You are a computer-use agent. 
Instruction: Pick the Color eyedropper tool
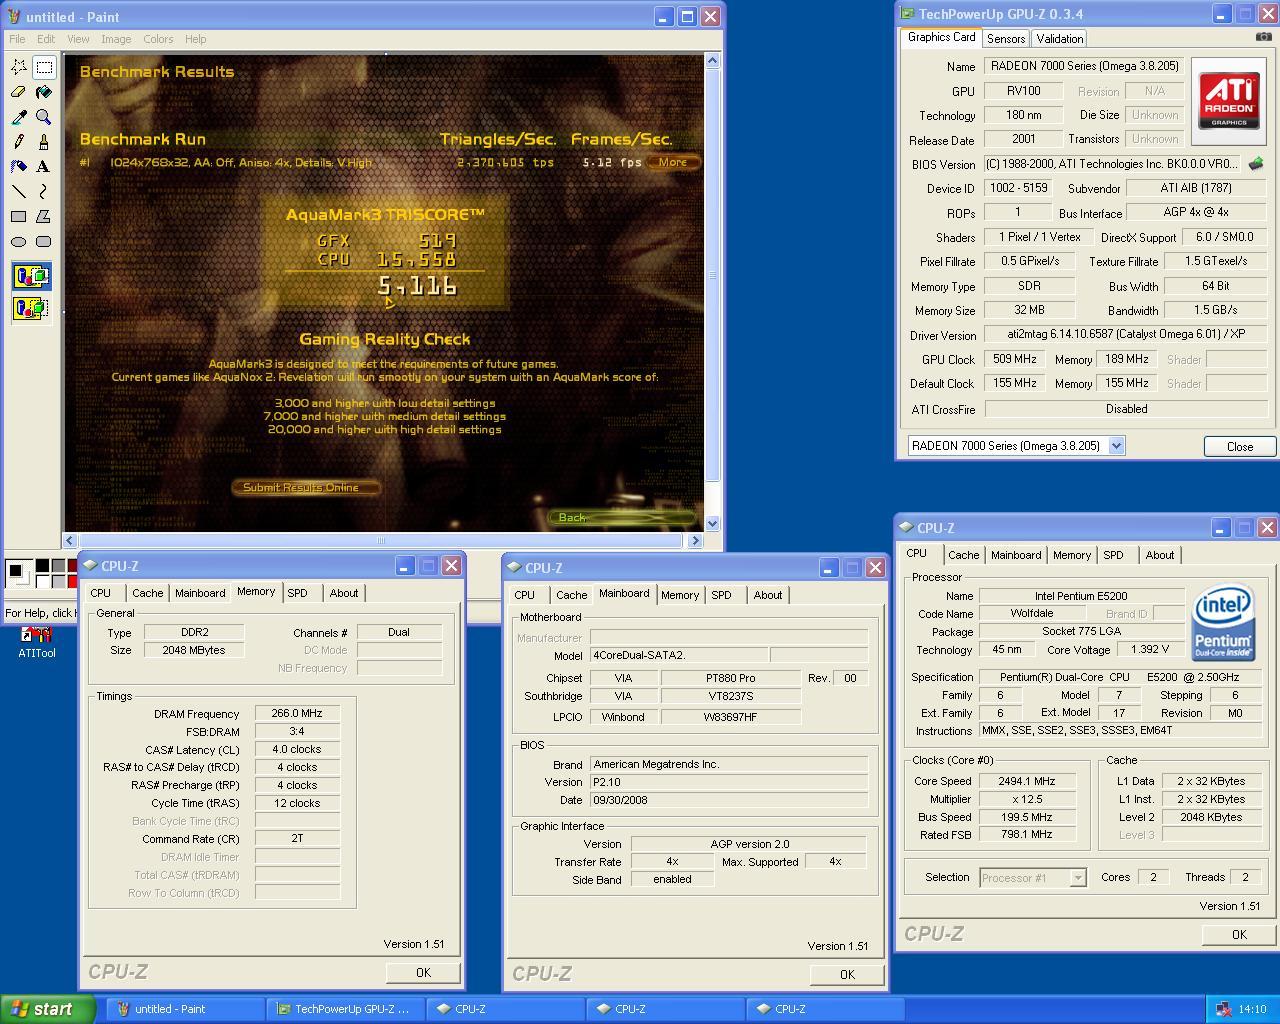(19, 117)
